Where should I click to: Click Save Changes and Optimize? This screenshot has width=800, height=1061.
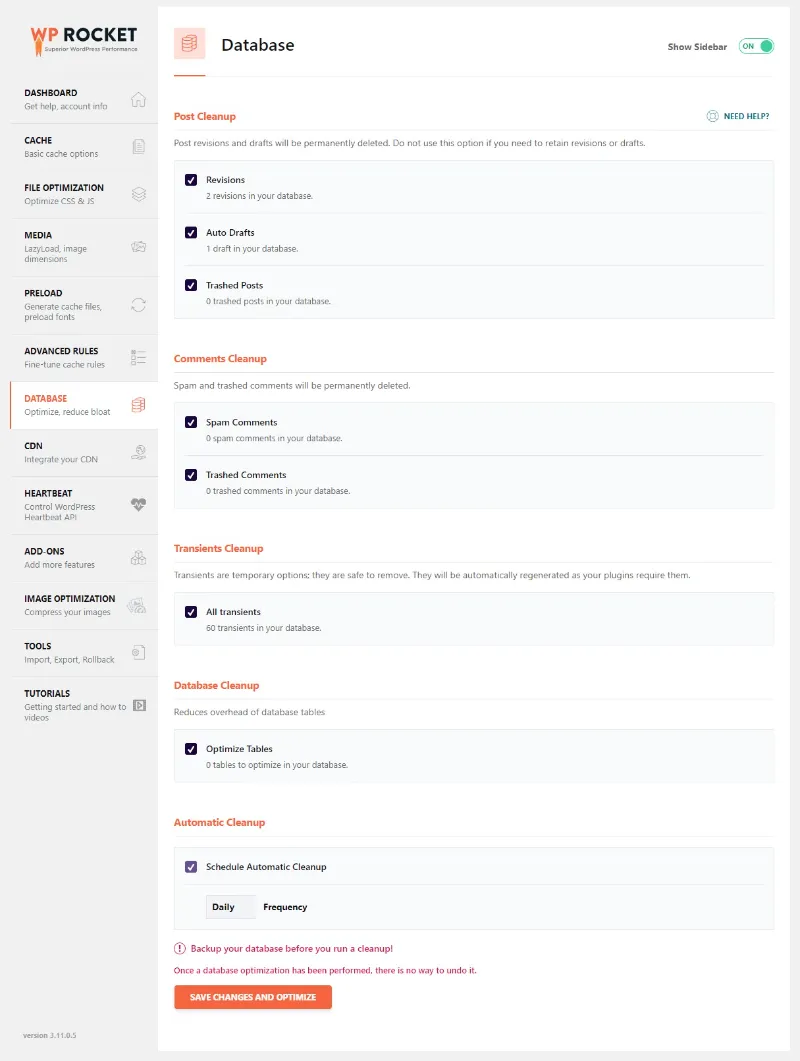pyautogui.click(x=252, y=997)
